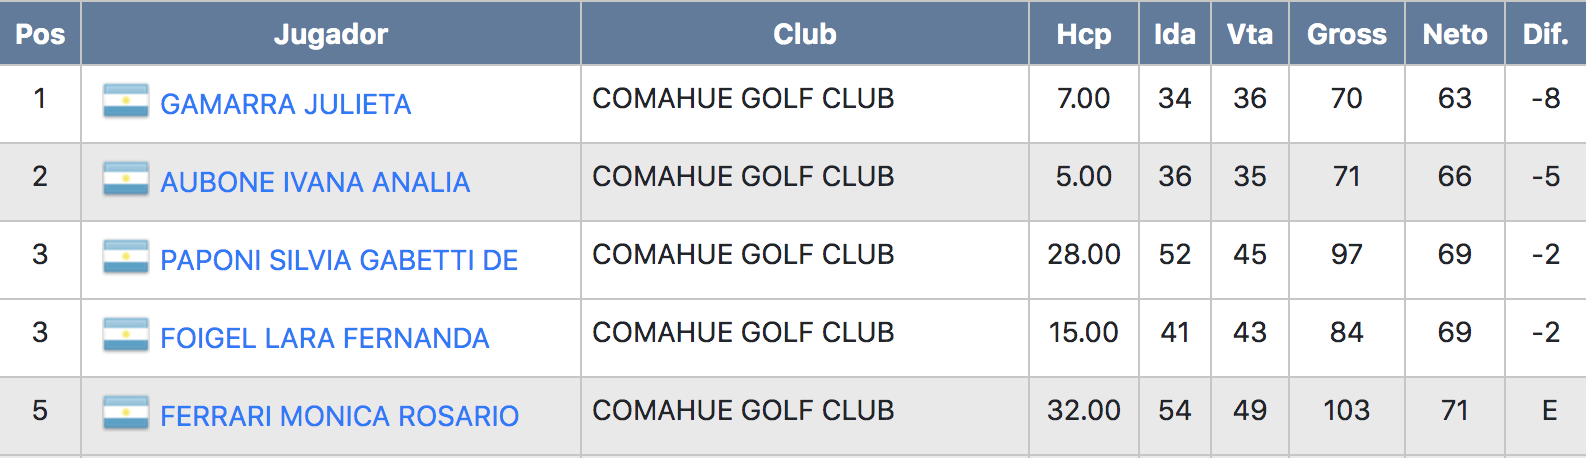The width and height of the screenshot is (1586, 458).
Task: Open FERRARI MONICA ROSARIO player link
Action: (x=340, y=416)
